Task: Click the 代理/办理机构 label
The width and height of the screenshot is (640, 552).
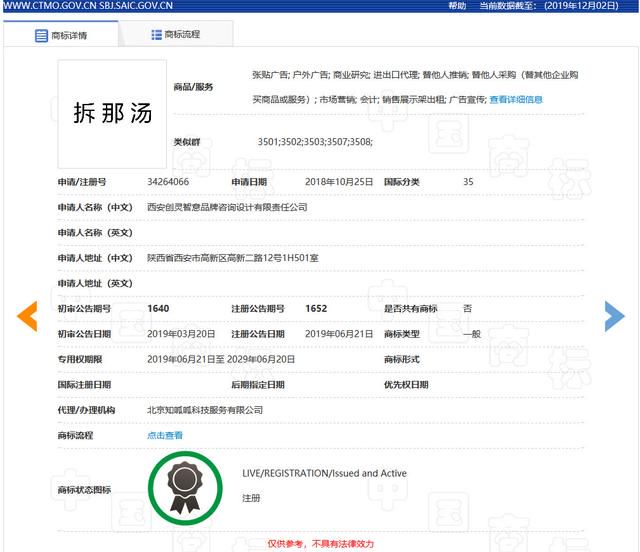Action: tap(86, 410)
